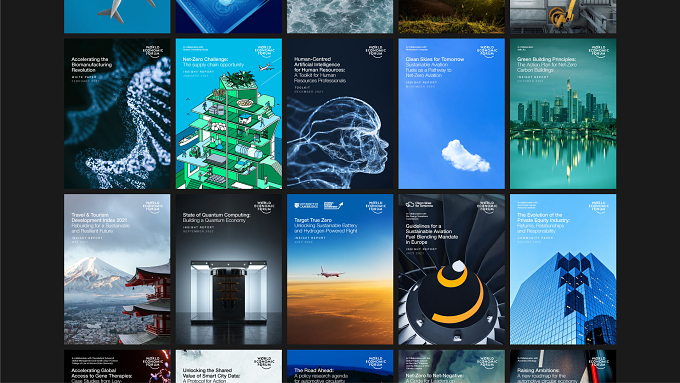Open the State of Quantum Computing report cover

coord(229,269)
